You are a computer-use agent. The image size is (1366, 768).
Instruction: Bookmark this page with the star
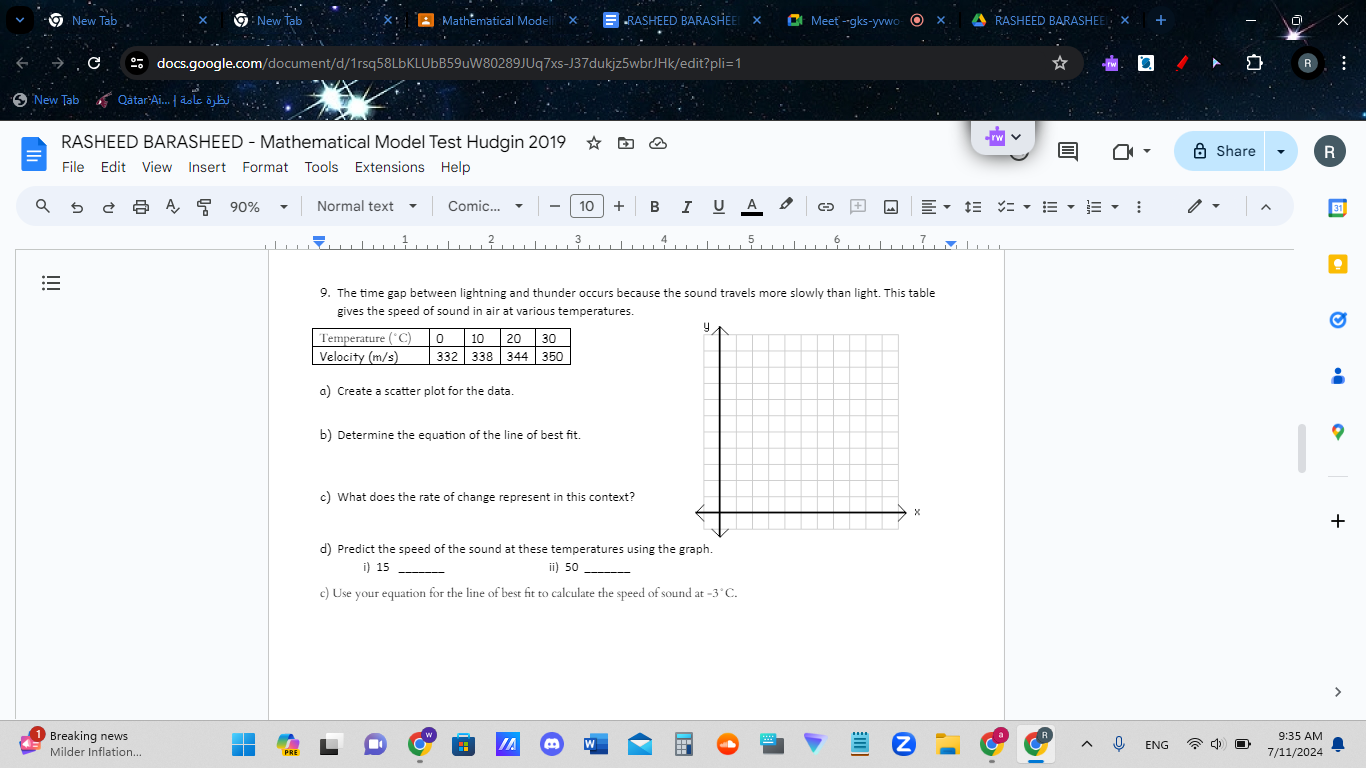pyautogui.click(x=1060, y=63)
